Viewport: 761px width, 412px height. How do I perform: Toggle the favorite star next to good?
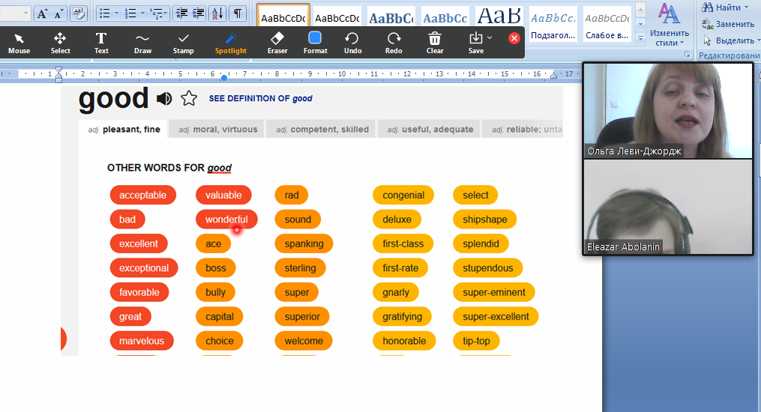click(x=188, y=99)
